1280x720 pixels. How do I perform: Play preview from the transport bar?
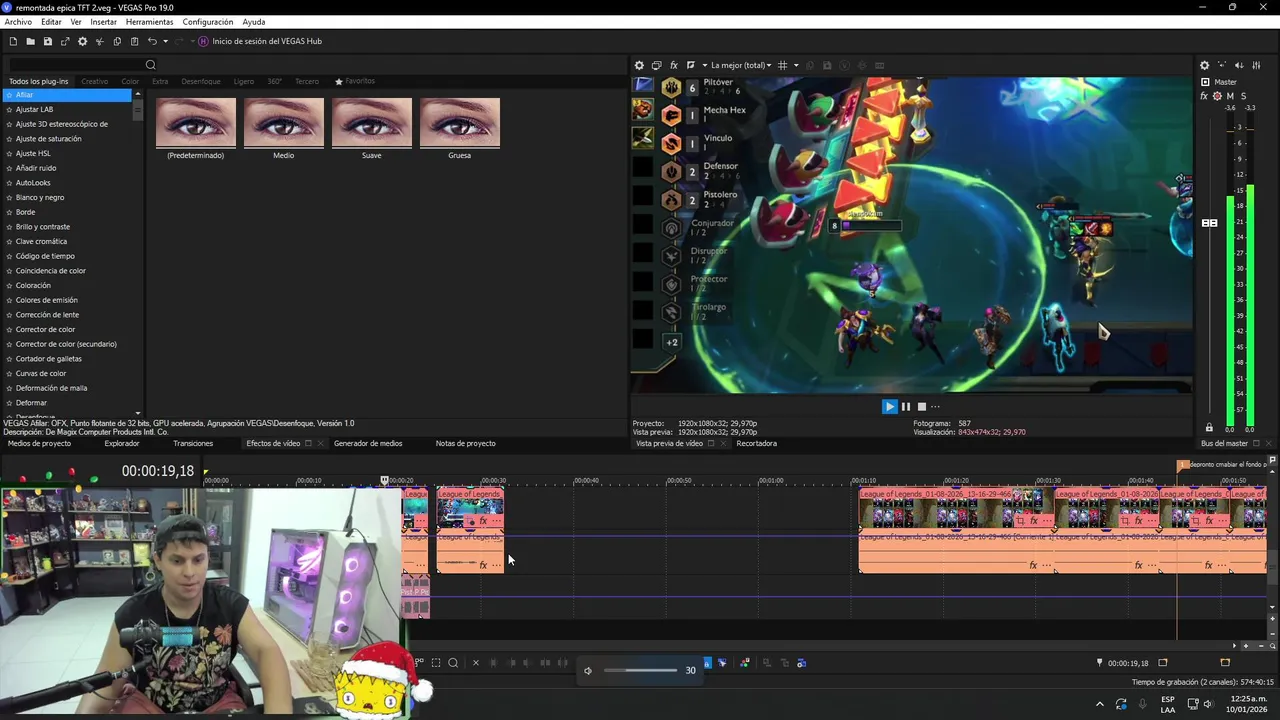point(889,406)
